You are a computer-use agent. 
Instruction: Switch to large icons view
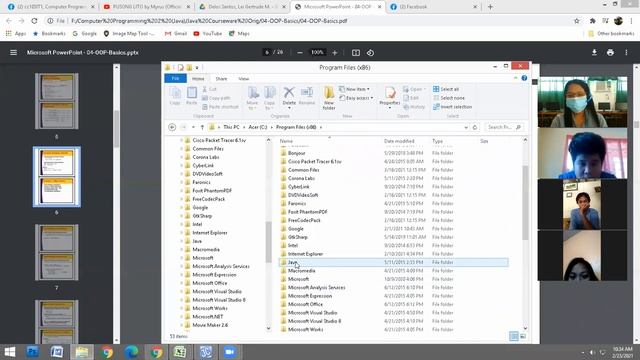pos(523,336)
